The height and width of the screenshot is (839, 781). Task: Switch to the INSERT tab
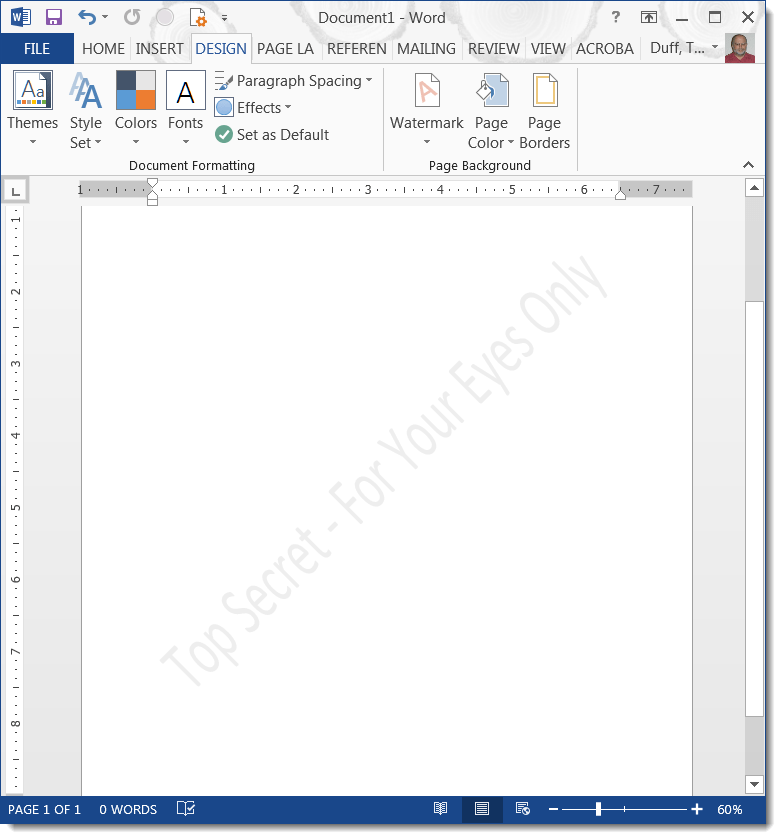160,48
